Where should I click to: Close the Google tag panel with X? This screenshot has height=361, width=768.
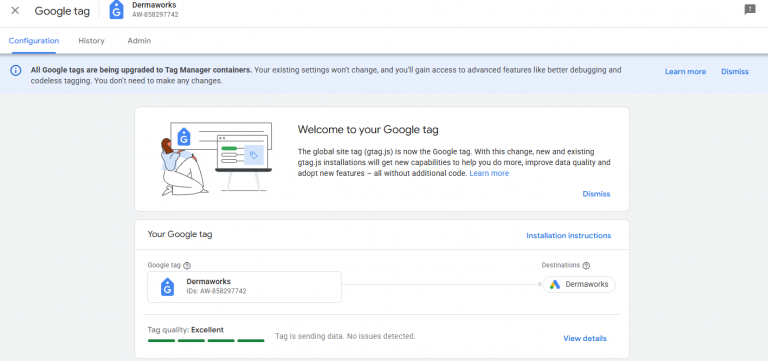click(15, 11)
